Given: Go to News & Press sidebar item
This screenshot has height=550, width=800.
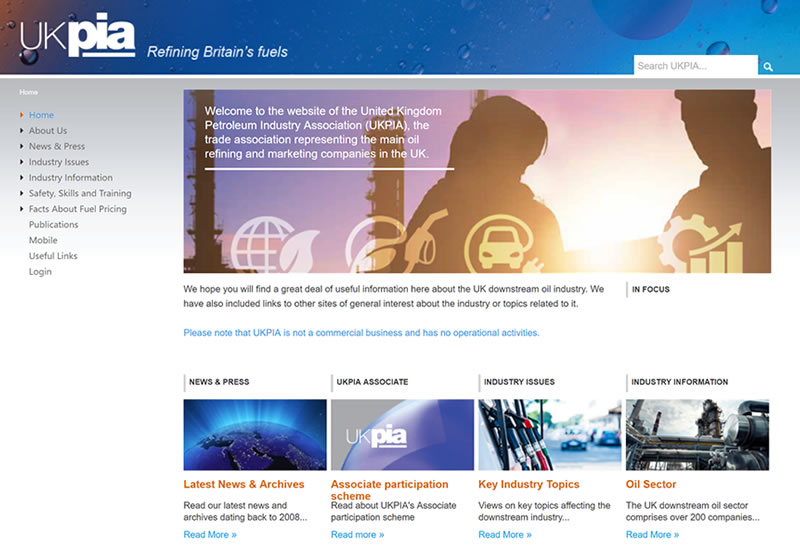Looking at the screenshot, I should [57, 146].
